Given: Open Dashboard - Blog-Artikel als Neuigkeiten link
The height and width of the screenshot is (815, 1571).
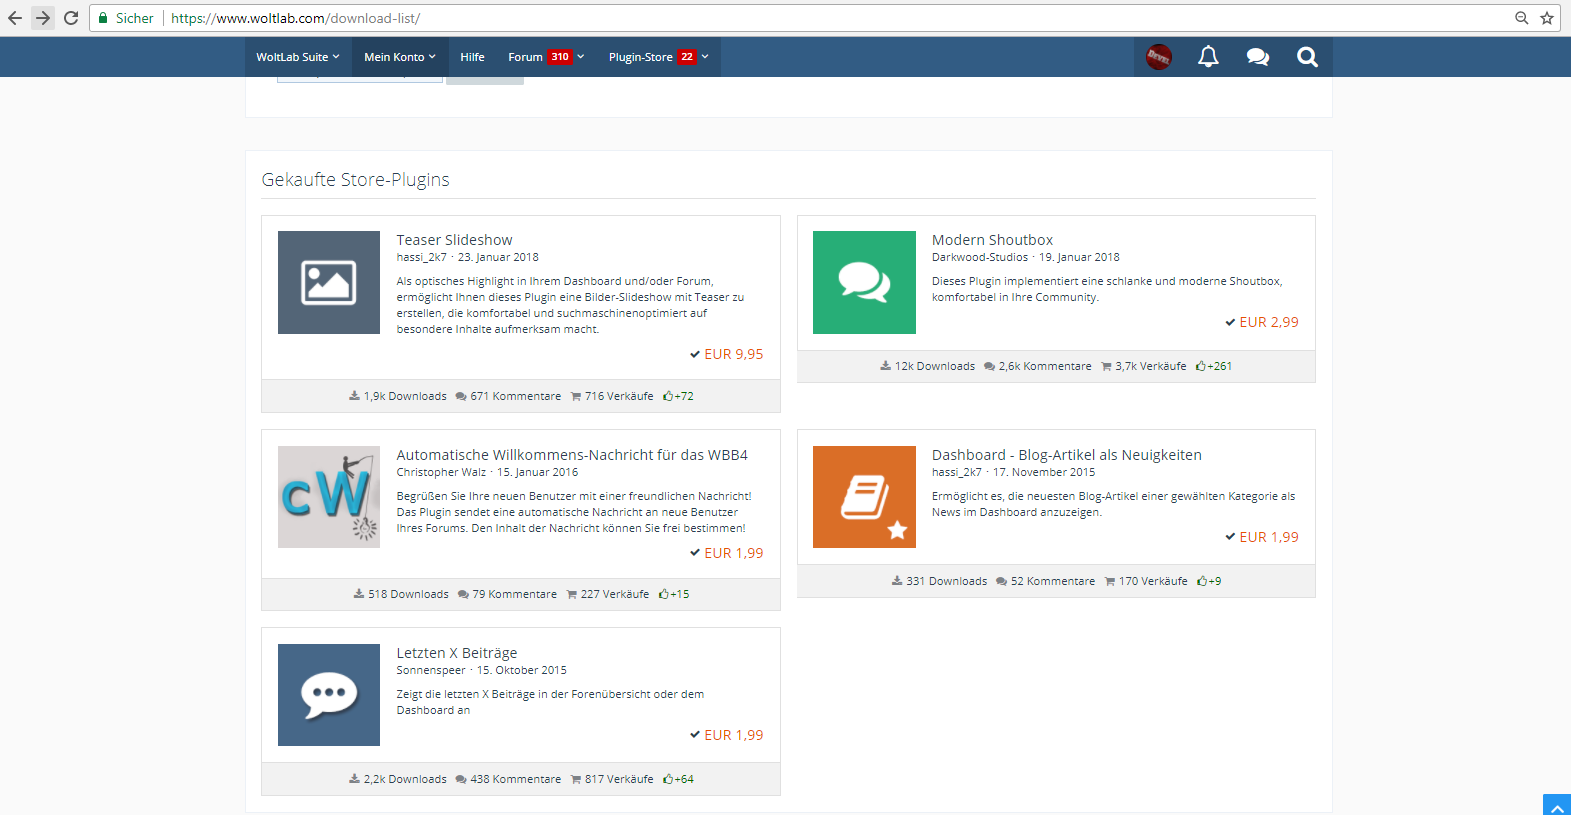Looking at the screenshot, I should coord(1066,455).
